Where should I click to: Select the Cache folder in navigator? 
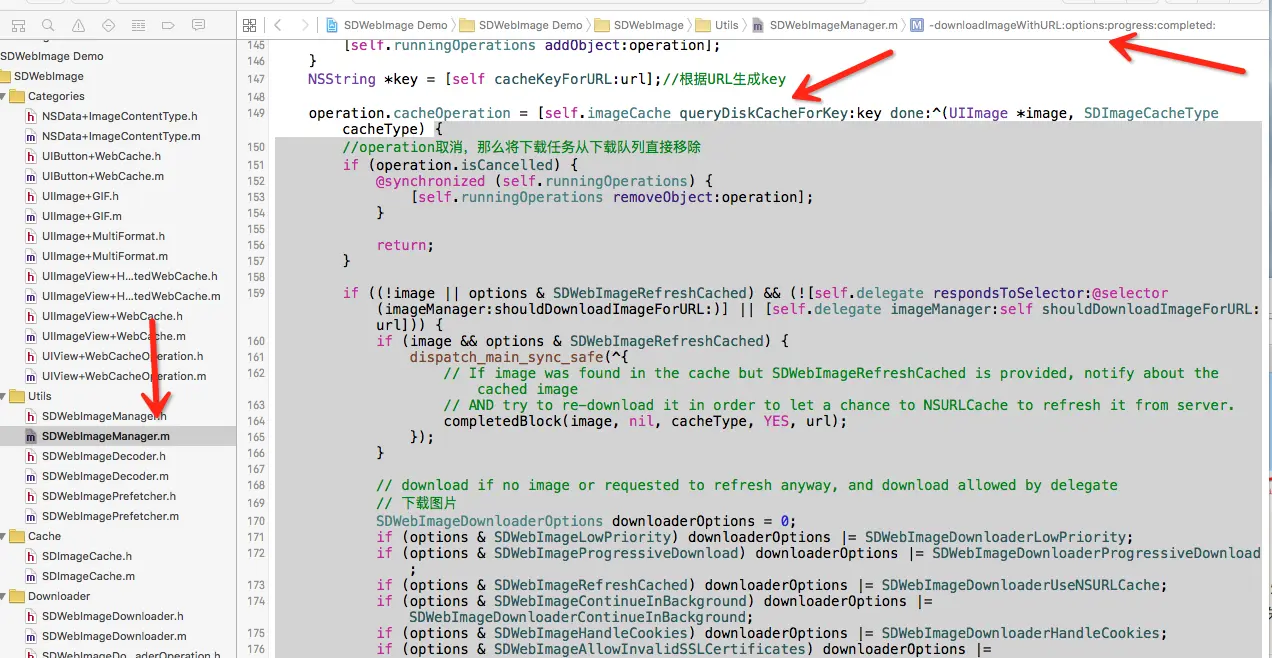pyautogui.click(x=44, y=536)
